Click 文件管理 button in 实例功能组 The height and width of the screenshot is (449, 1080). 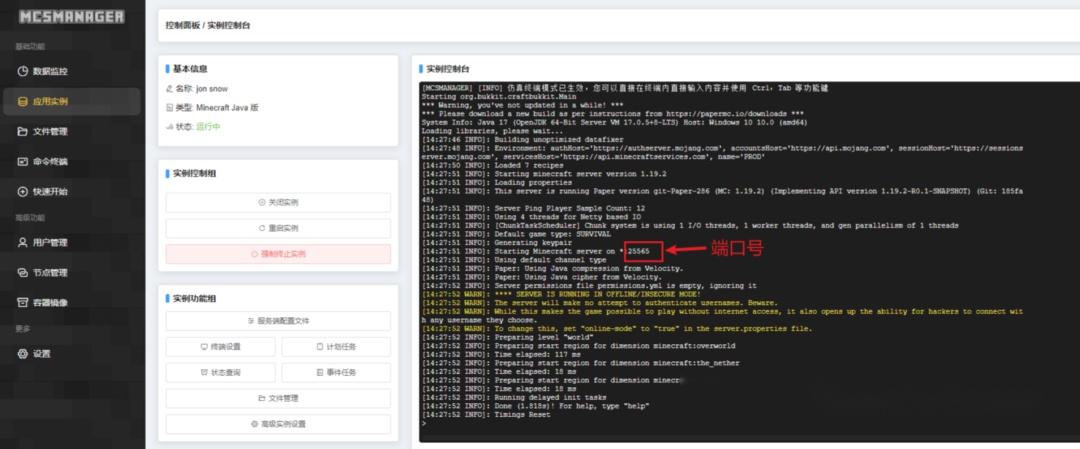[x=278, y=398]
